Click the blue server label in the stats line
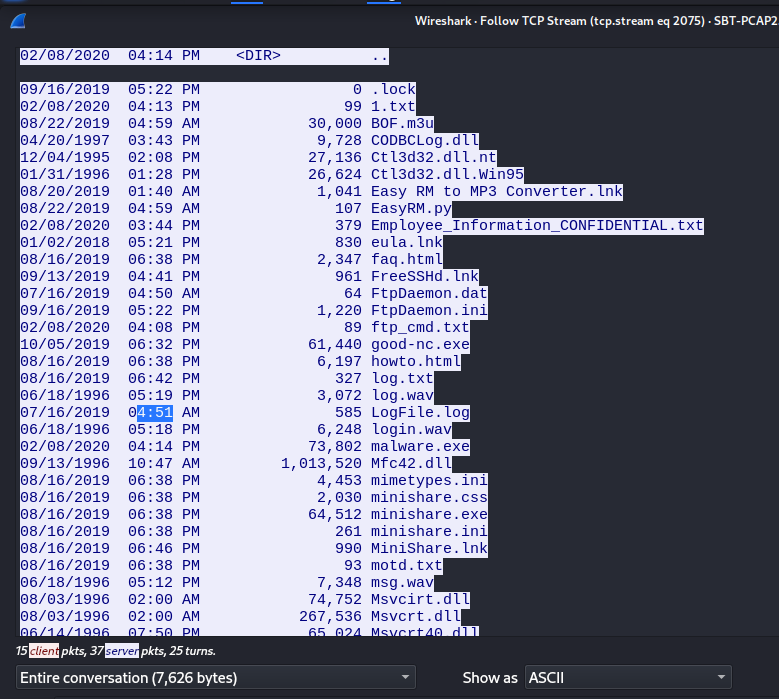The image size is (779, 699). click(122, 651)
